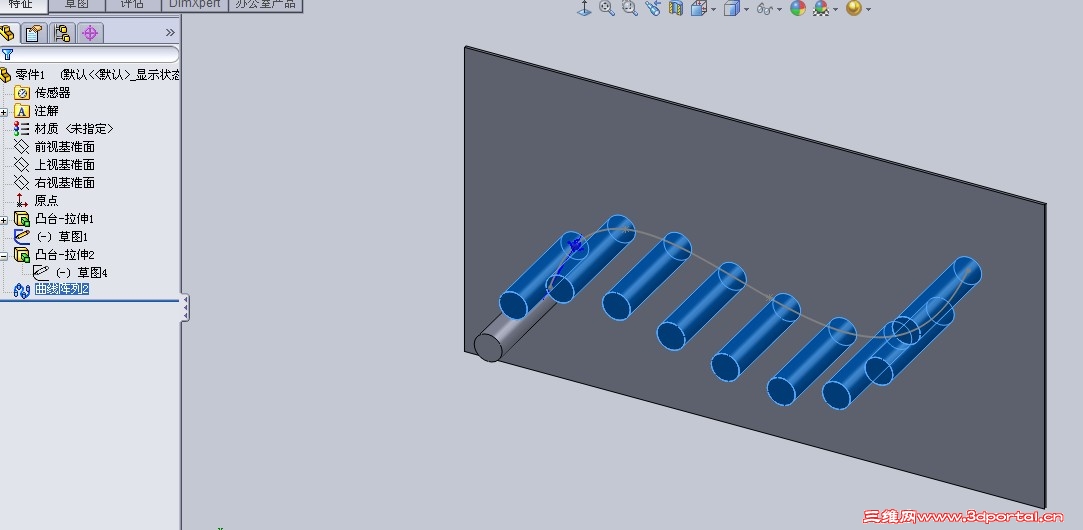Select the 原点 origin item
This screenshot has height=530, width=1083.
(46, 200)
